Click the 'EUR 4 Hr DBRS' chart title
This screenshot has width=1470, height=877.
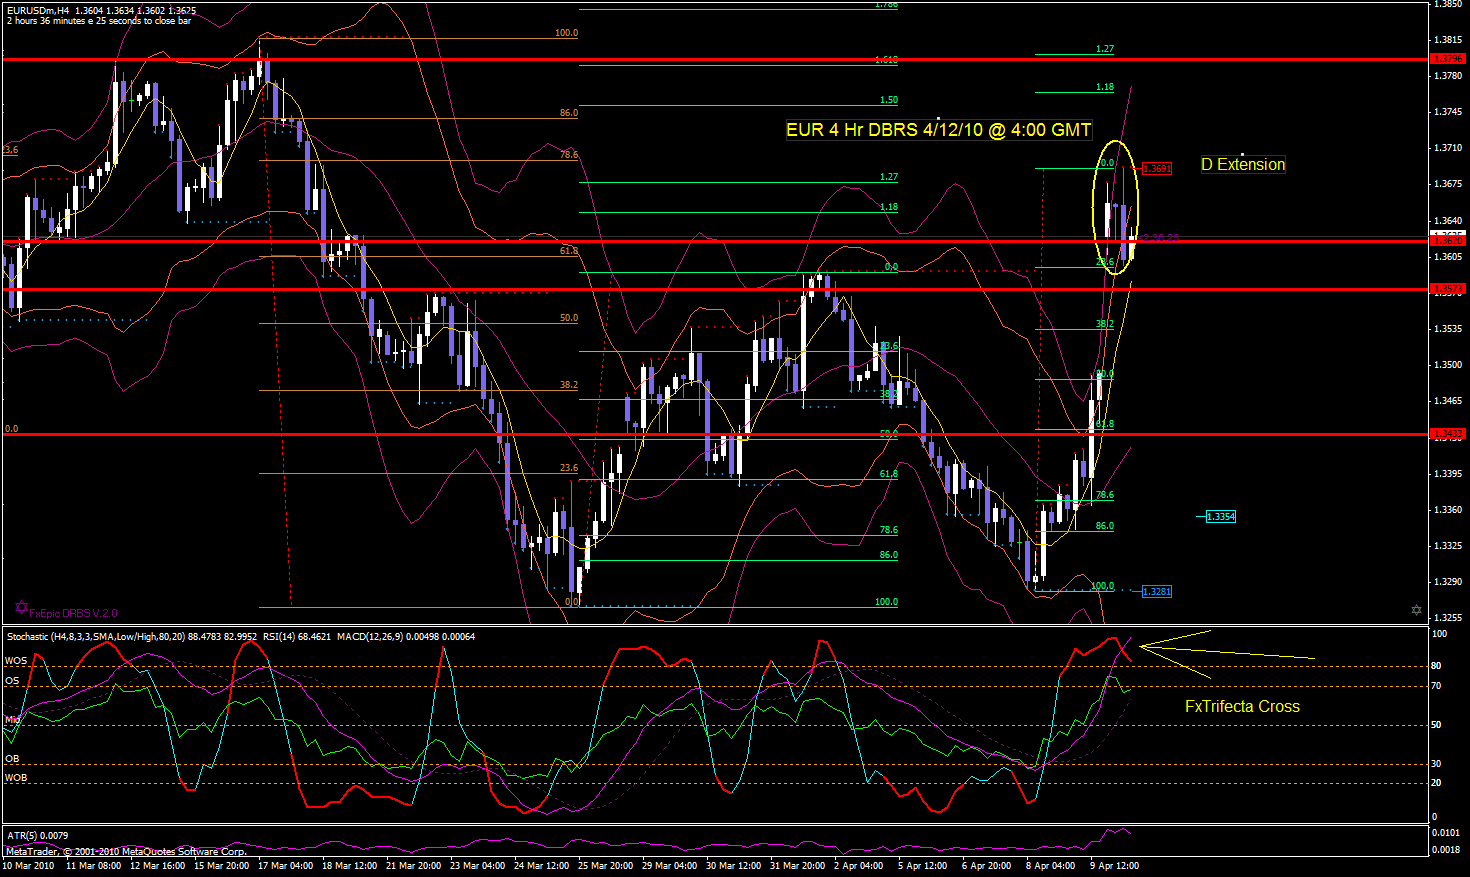[x=938, y=130]
